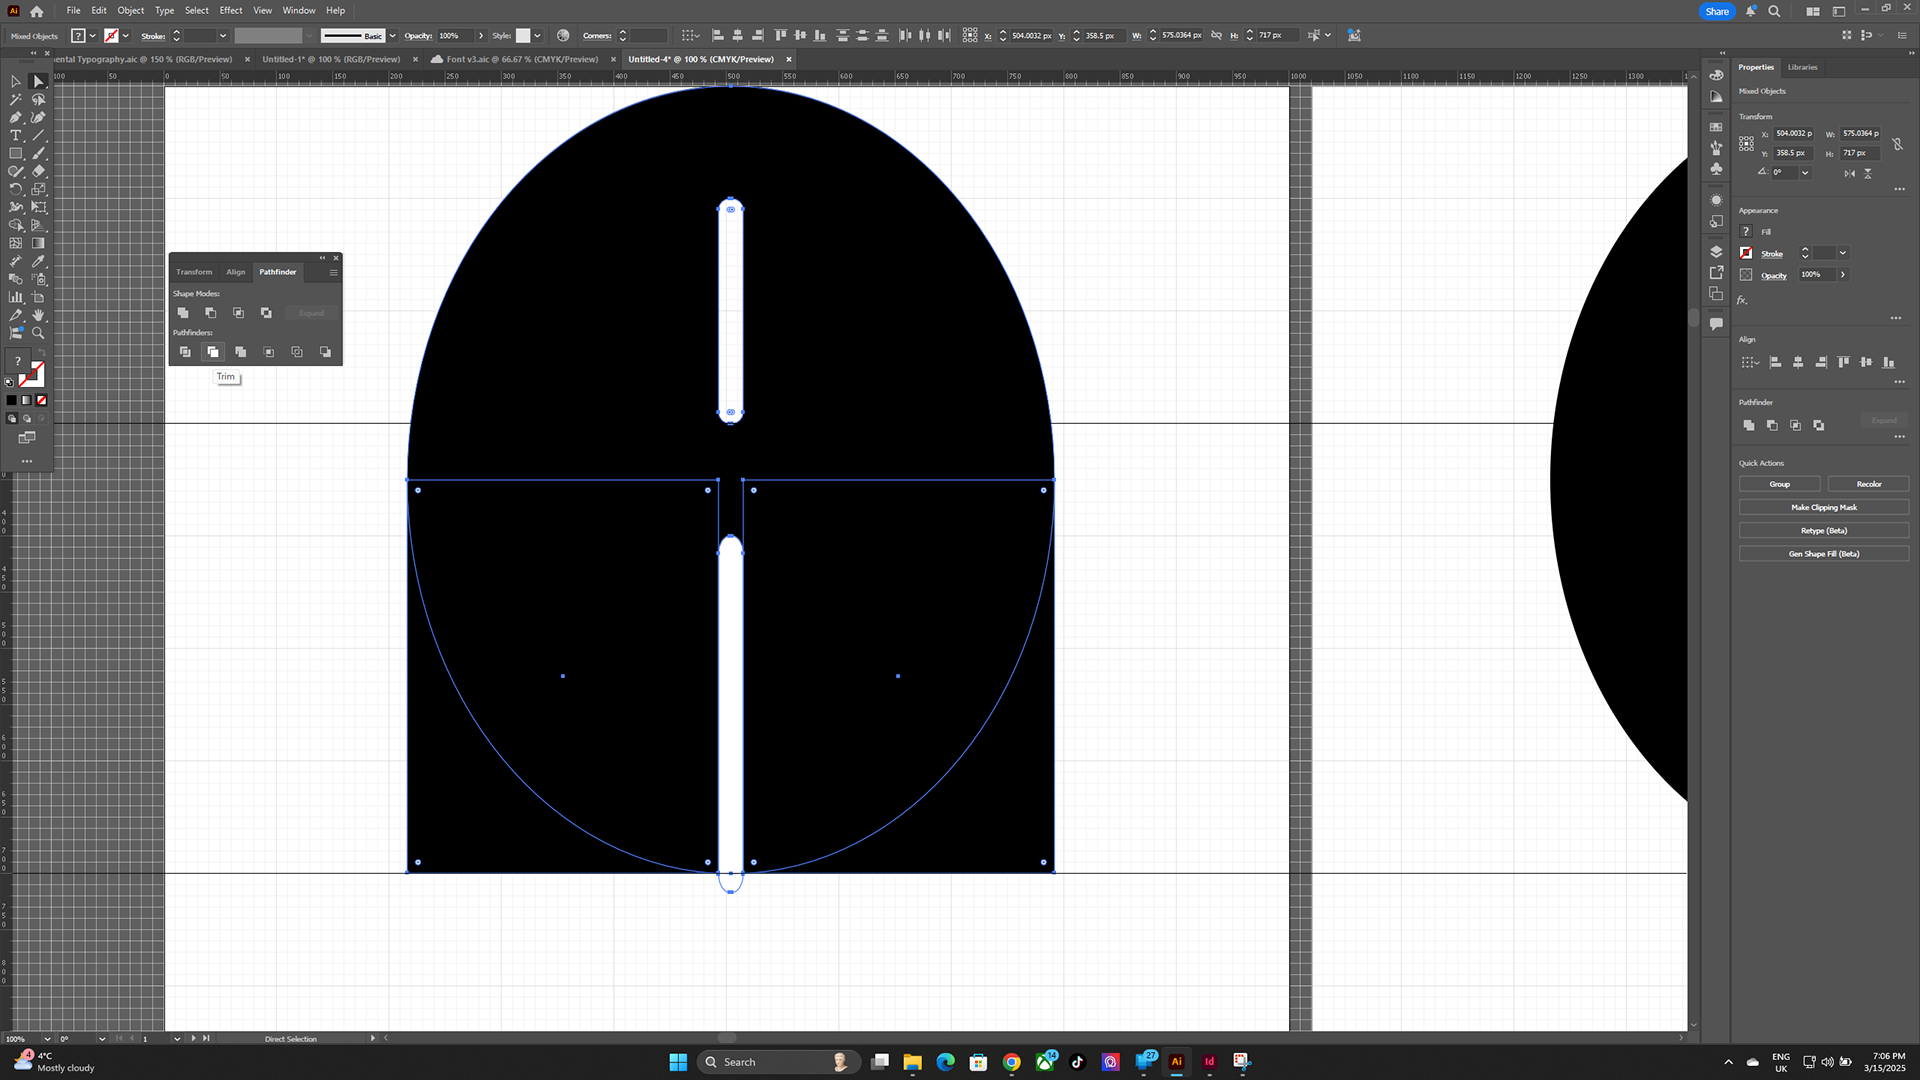Click the Unite shape mode icon

click(x=183, y=313)
